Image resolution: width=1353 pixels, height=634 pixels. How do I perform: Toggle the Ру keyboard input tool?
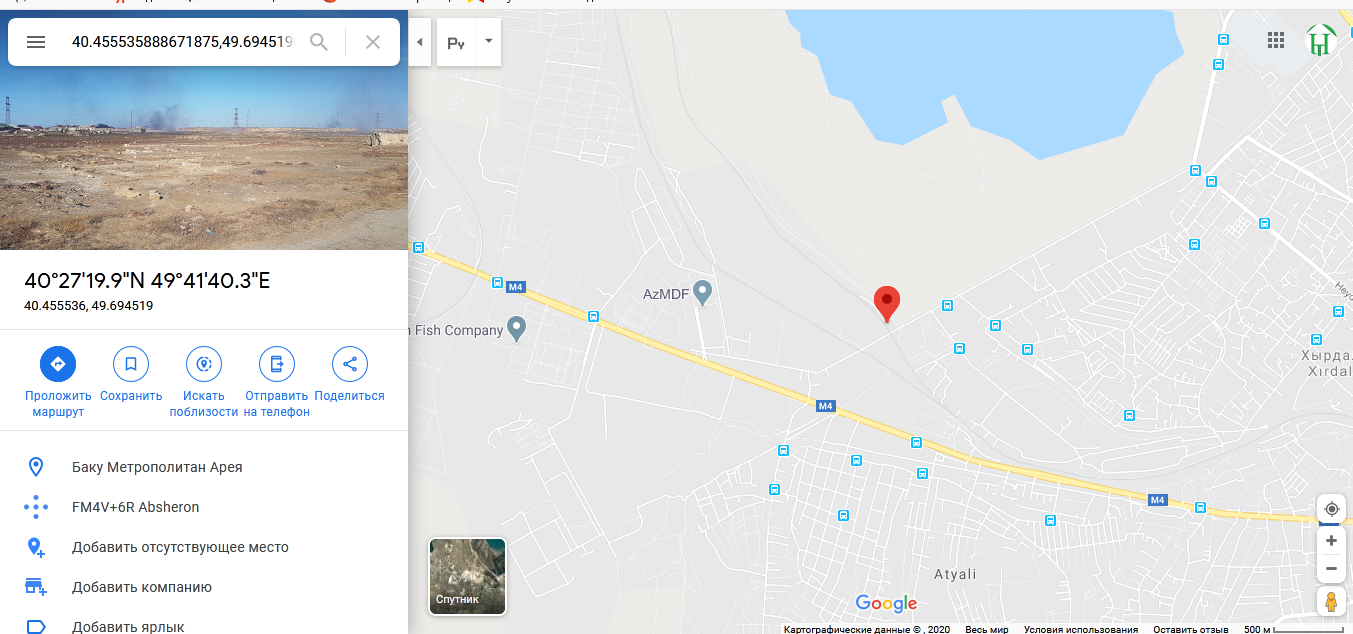click(456, 42)
